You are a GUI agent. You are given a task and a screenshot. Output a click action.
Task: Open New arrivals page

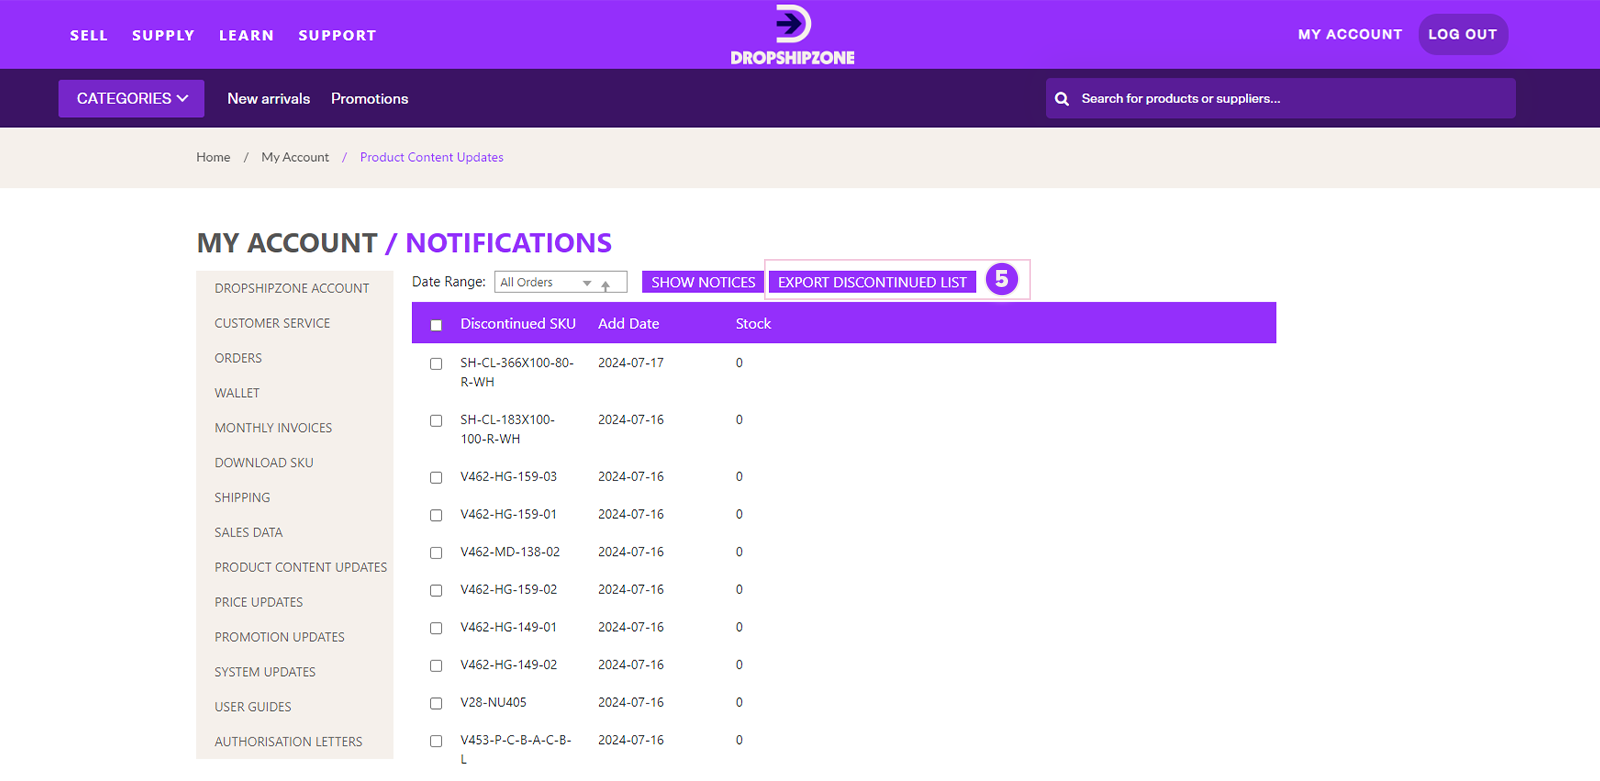269,99
